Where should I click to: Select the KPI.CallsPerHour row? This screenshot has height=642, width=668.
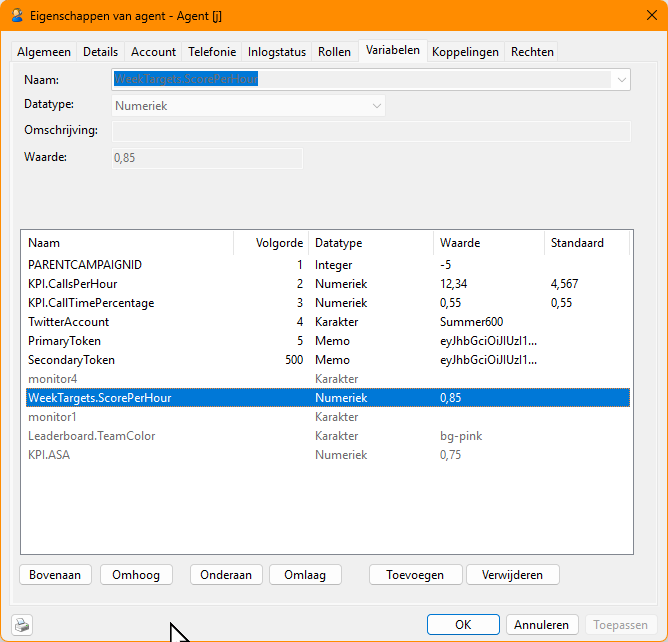(72, 284)
